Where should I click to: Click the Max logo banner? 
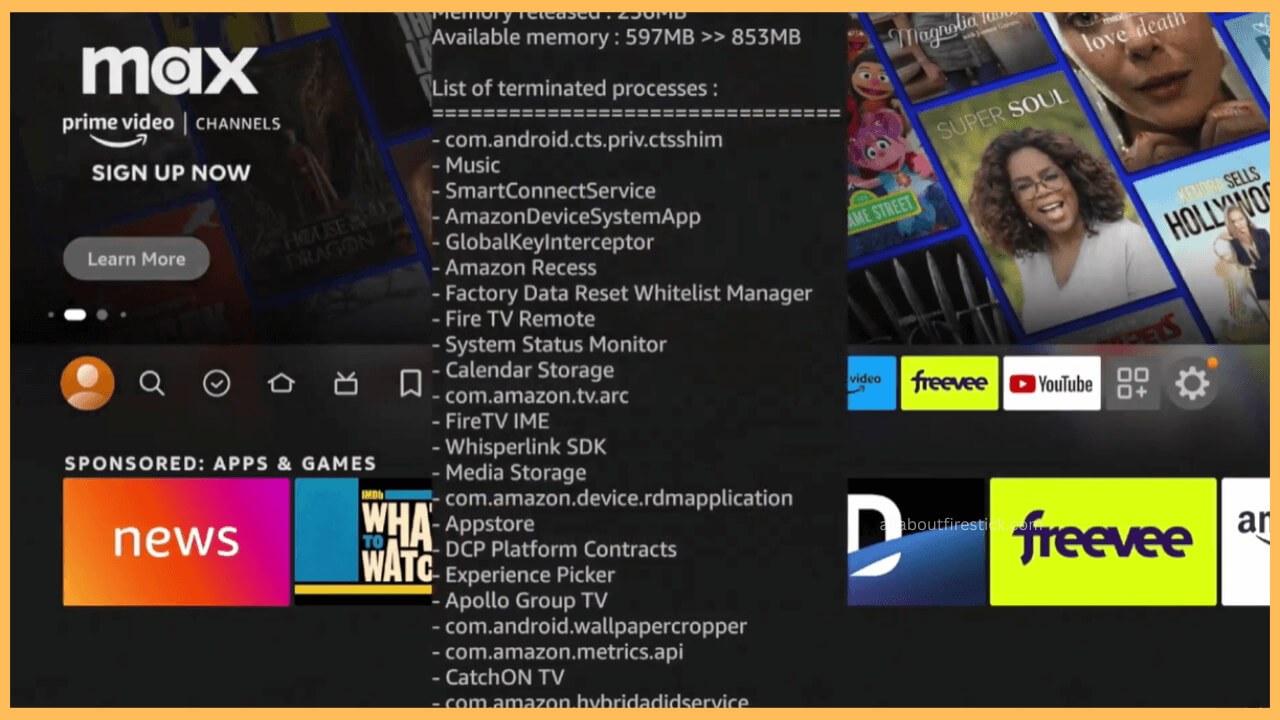click(x=170, y=72)
